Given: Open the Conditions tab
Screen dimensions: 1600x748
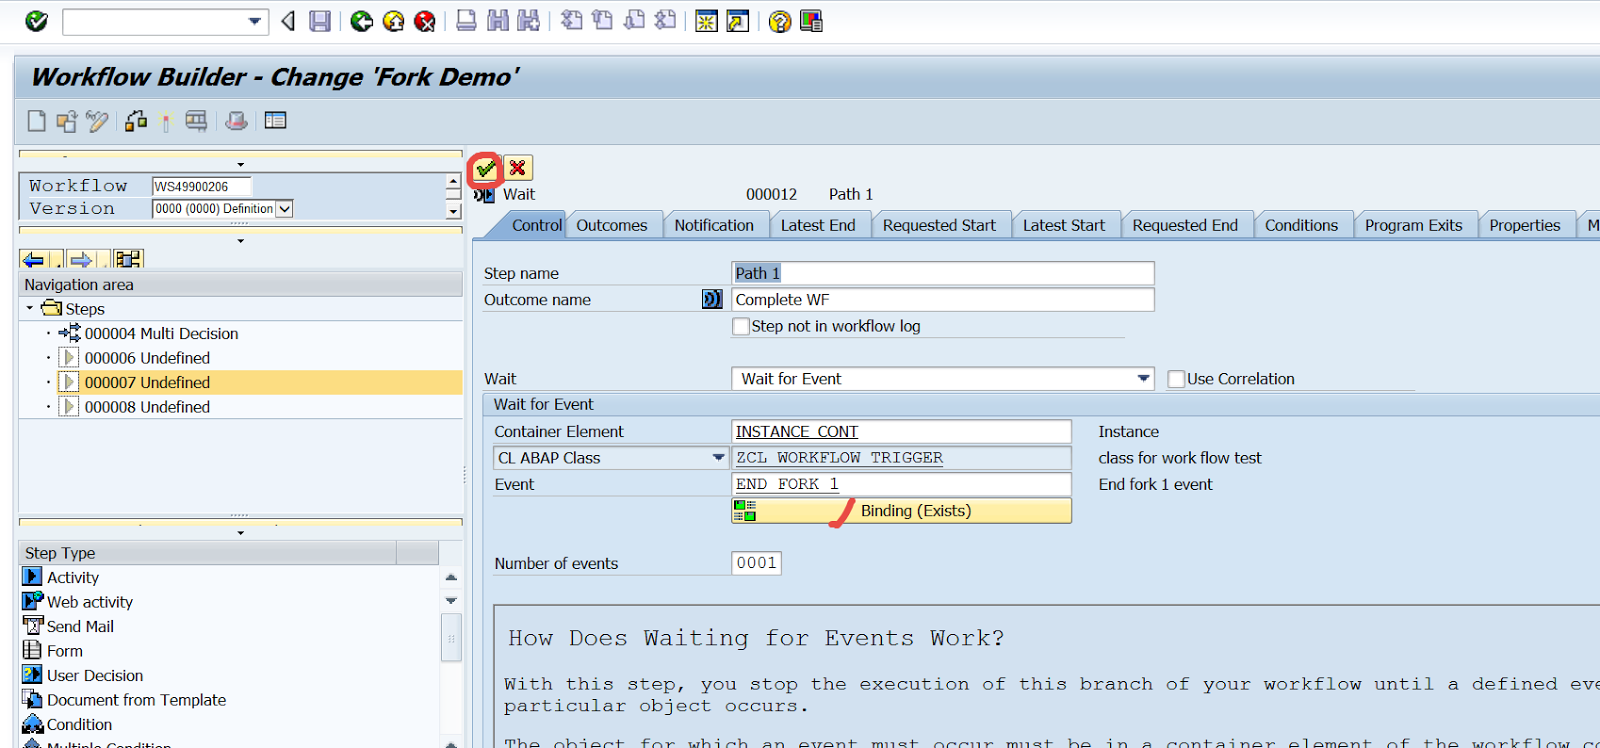Looking at the screenshot, I should pos(1300,226).
